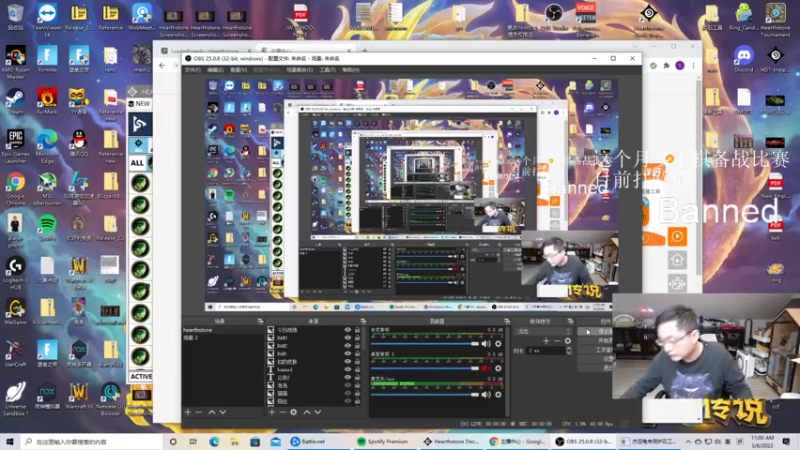The width and height of the screenshot is (800, 450).
Task: Open settings gear for the 麦克风/Aux channel
Action: pos(498,394)
